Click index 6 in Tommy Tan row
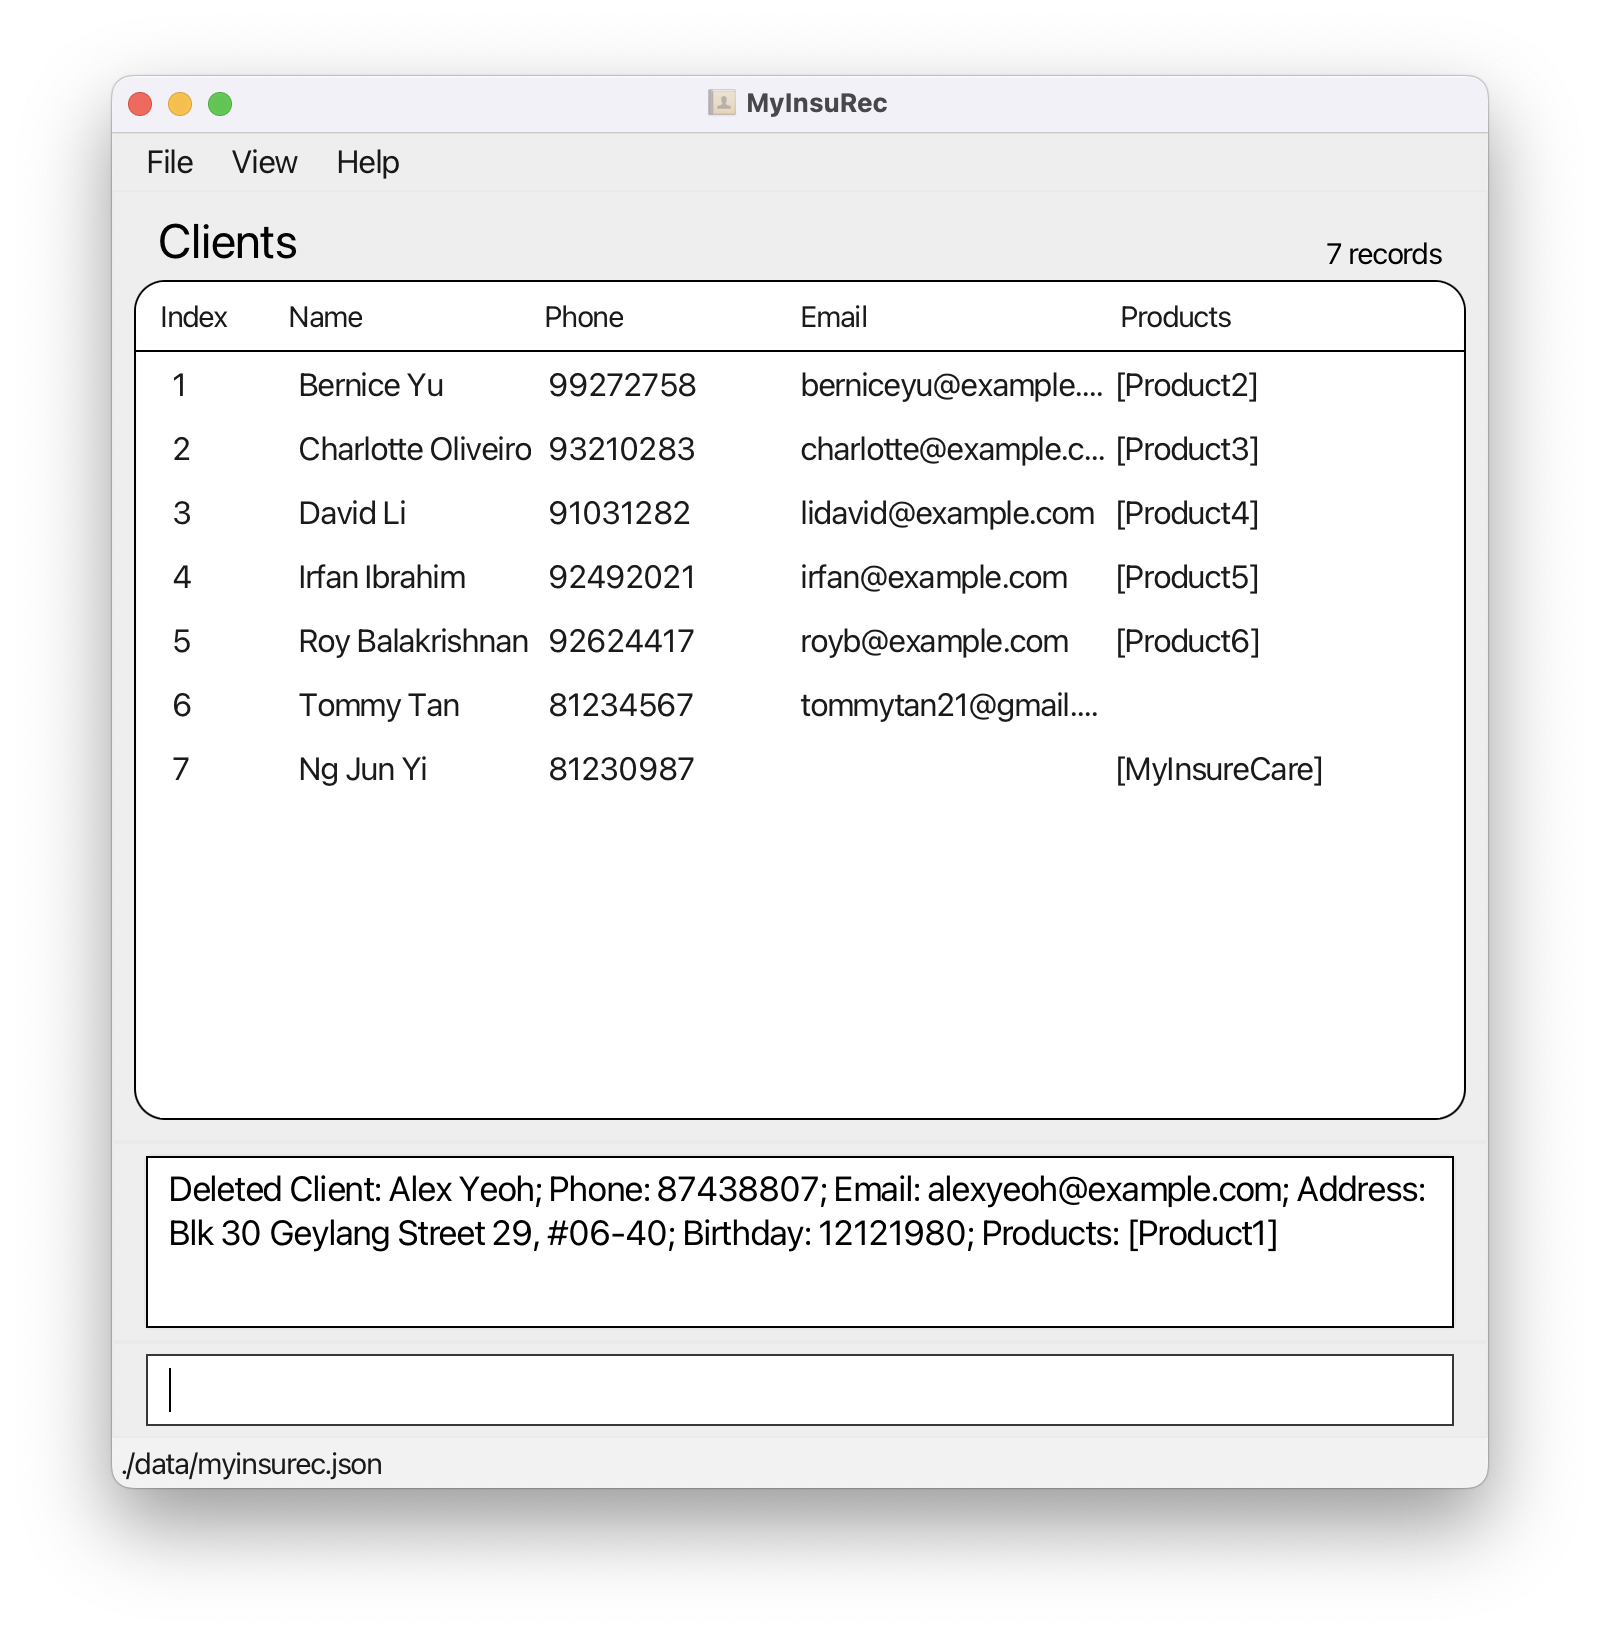 (x=181, y=705)
